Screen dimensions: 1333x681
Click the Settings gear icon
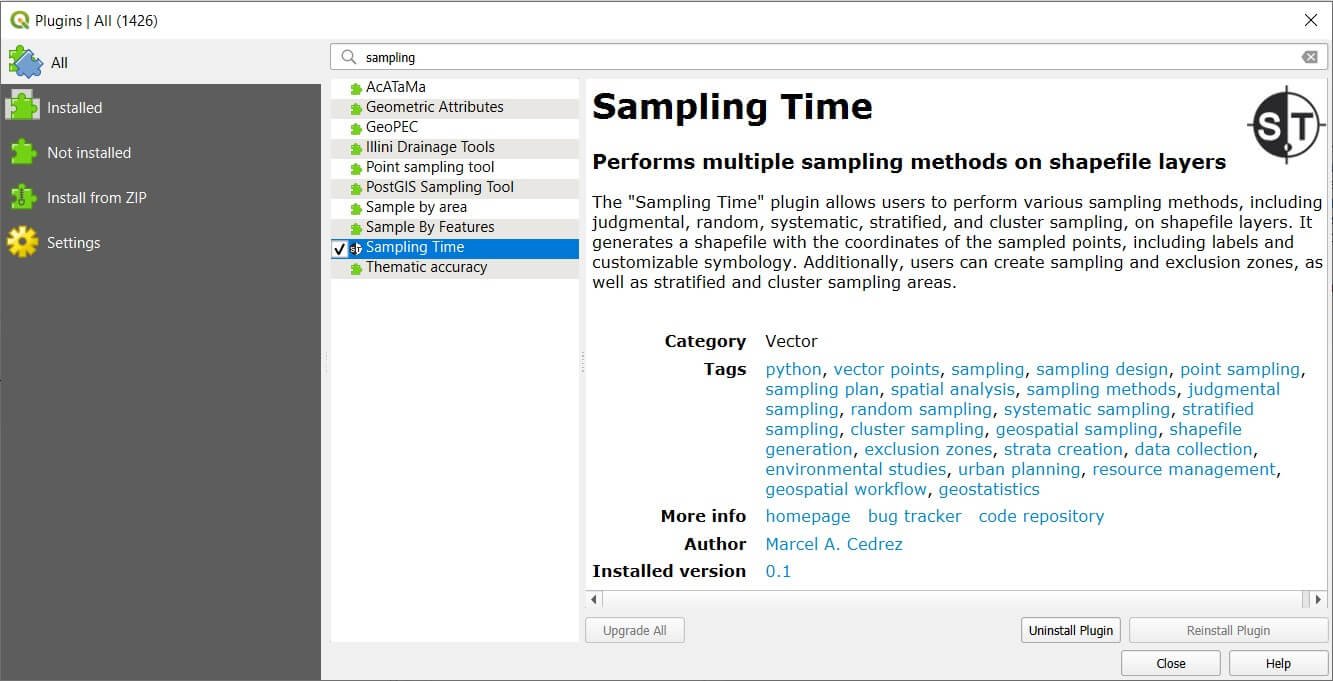[x=23, y=242]
